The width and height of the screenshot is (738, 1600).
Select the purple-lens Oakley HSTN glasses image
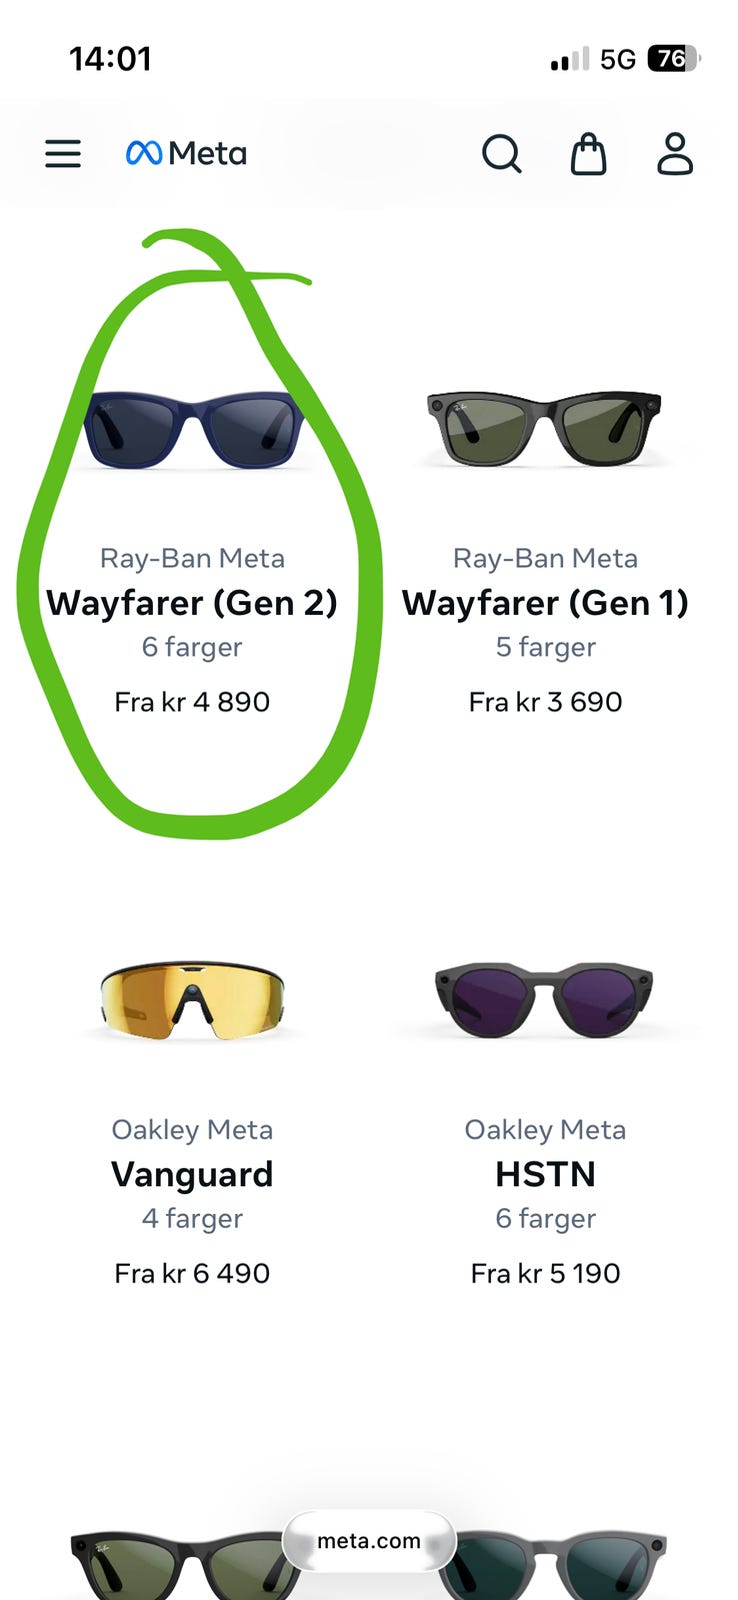coord(545,1000)
